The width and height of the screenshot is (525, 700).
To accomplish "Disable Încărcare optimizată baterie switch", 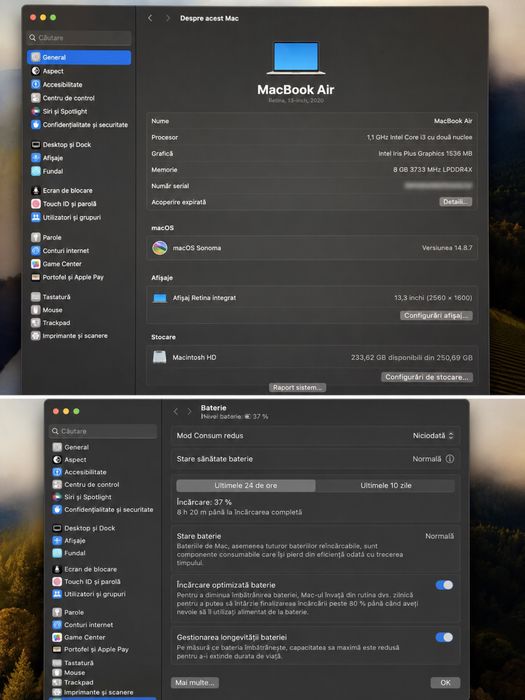I will 444,585.
